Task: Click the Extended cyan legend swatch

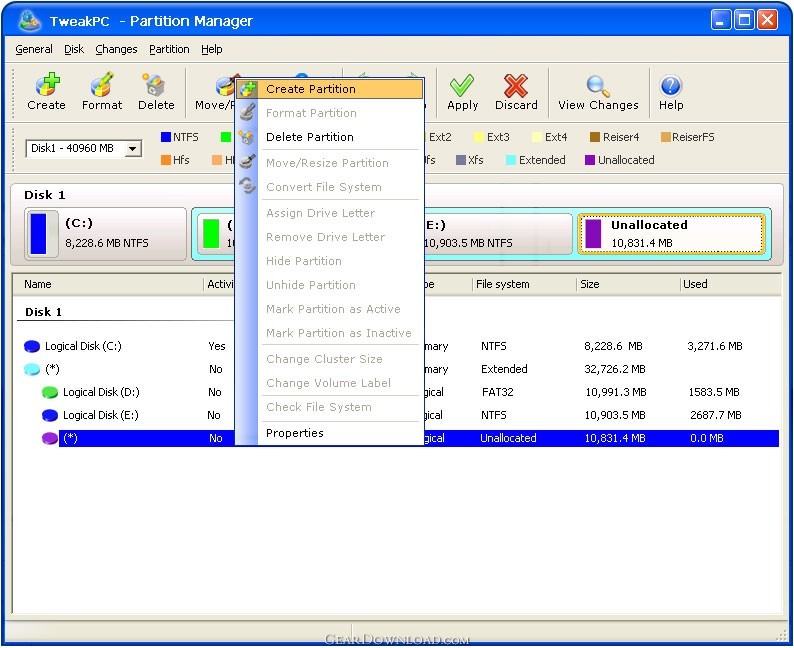Action: [x=510, y=160]
